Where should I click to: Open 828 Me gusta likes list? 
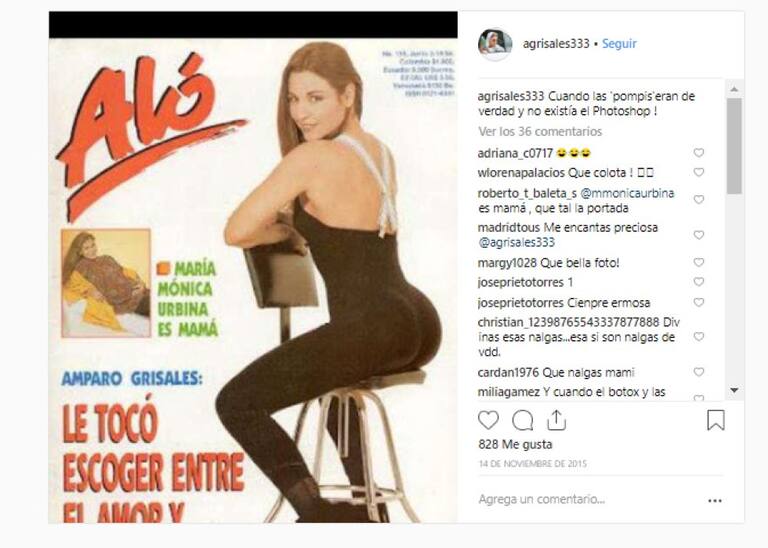(515, 444)
